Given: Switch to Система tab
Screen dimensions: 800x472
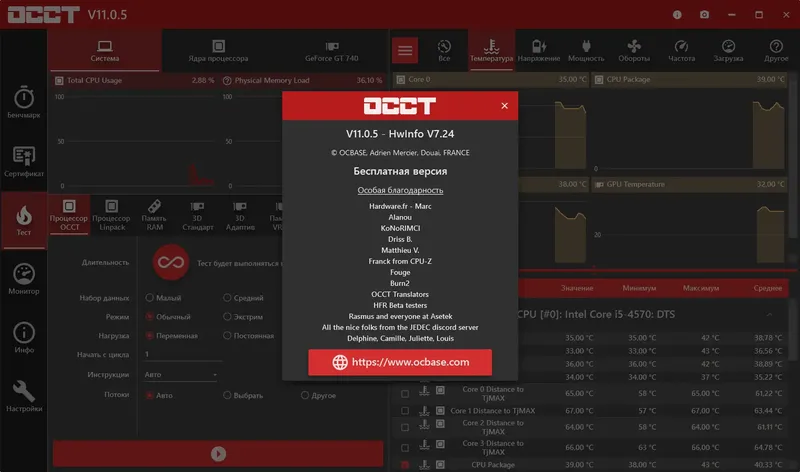Looking at the screenshot, I should click(105, 51).
